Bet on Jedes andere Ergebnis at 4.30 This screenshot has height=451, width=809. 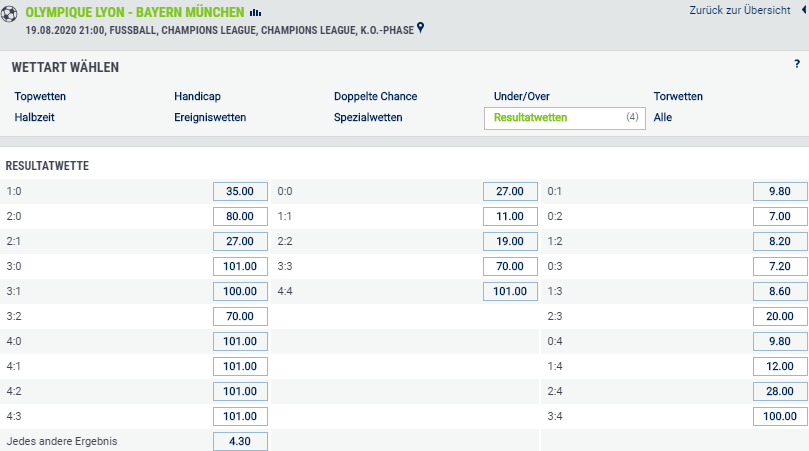tap(240, 442)
